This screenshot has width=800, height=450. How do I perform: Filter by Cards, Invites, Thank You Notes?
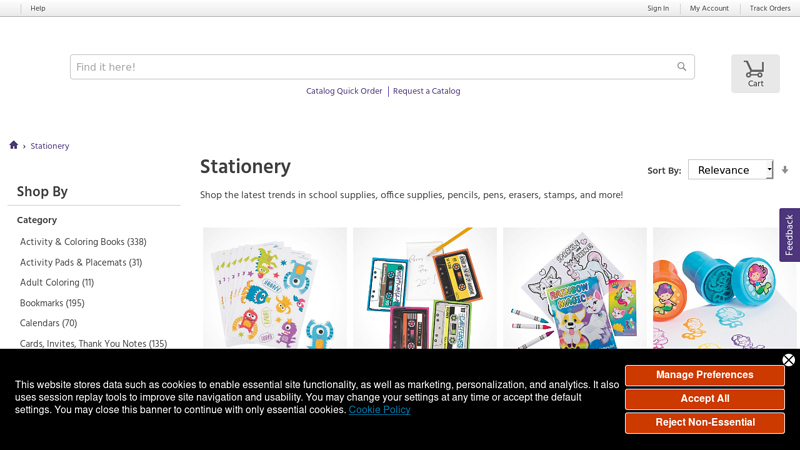(93, 343)
